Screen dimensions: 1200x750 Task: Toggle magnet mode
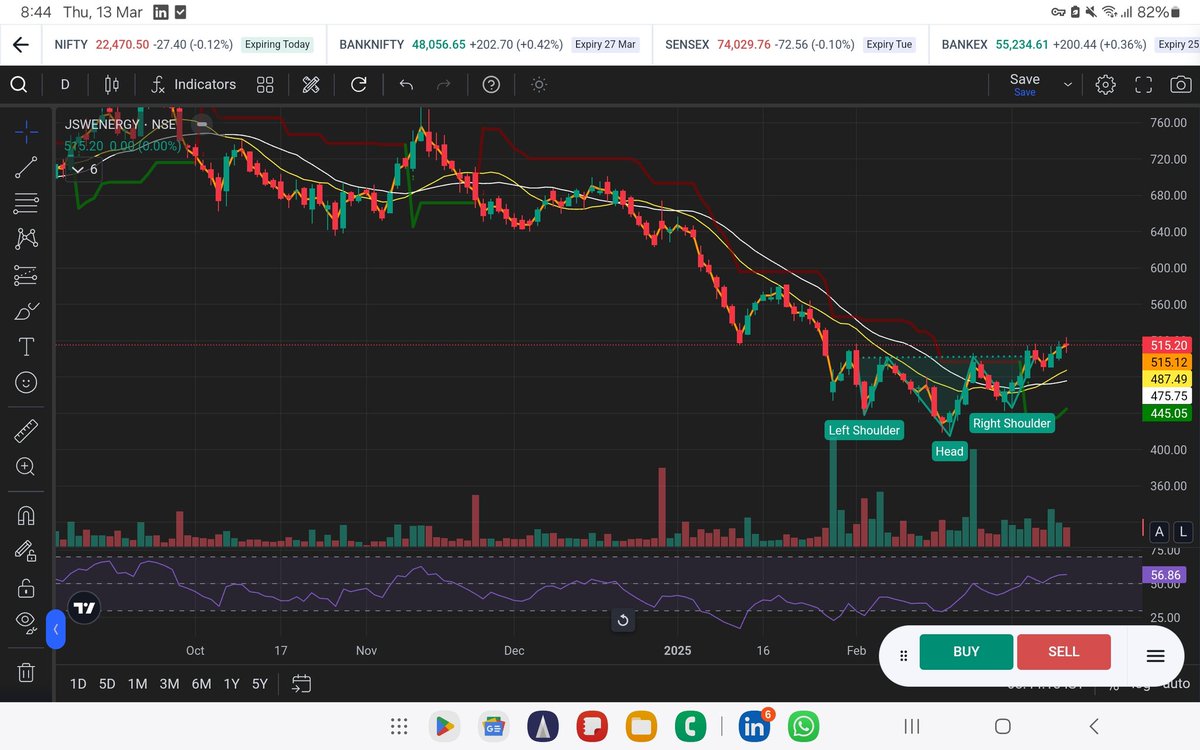[x=27, y=515]
